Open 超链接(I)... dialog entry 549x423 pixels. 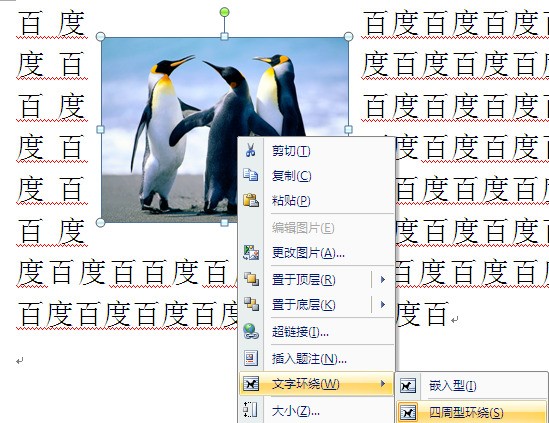[317, 331]
